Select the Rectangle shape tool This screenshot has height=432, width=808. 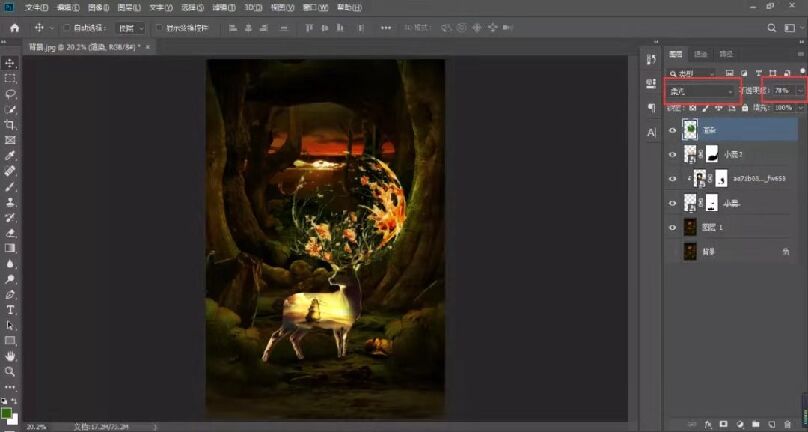(10, 341)
